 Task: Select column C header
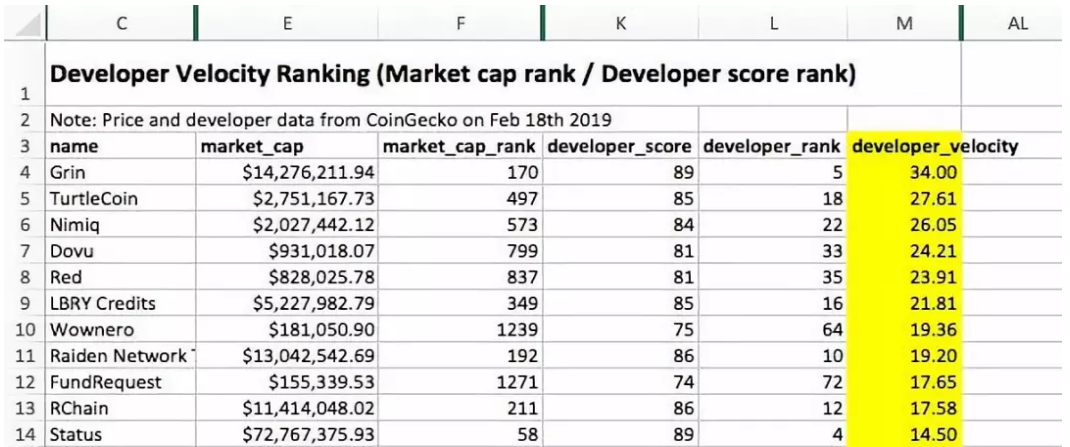click(x=121, y=23)
